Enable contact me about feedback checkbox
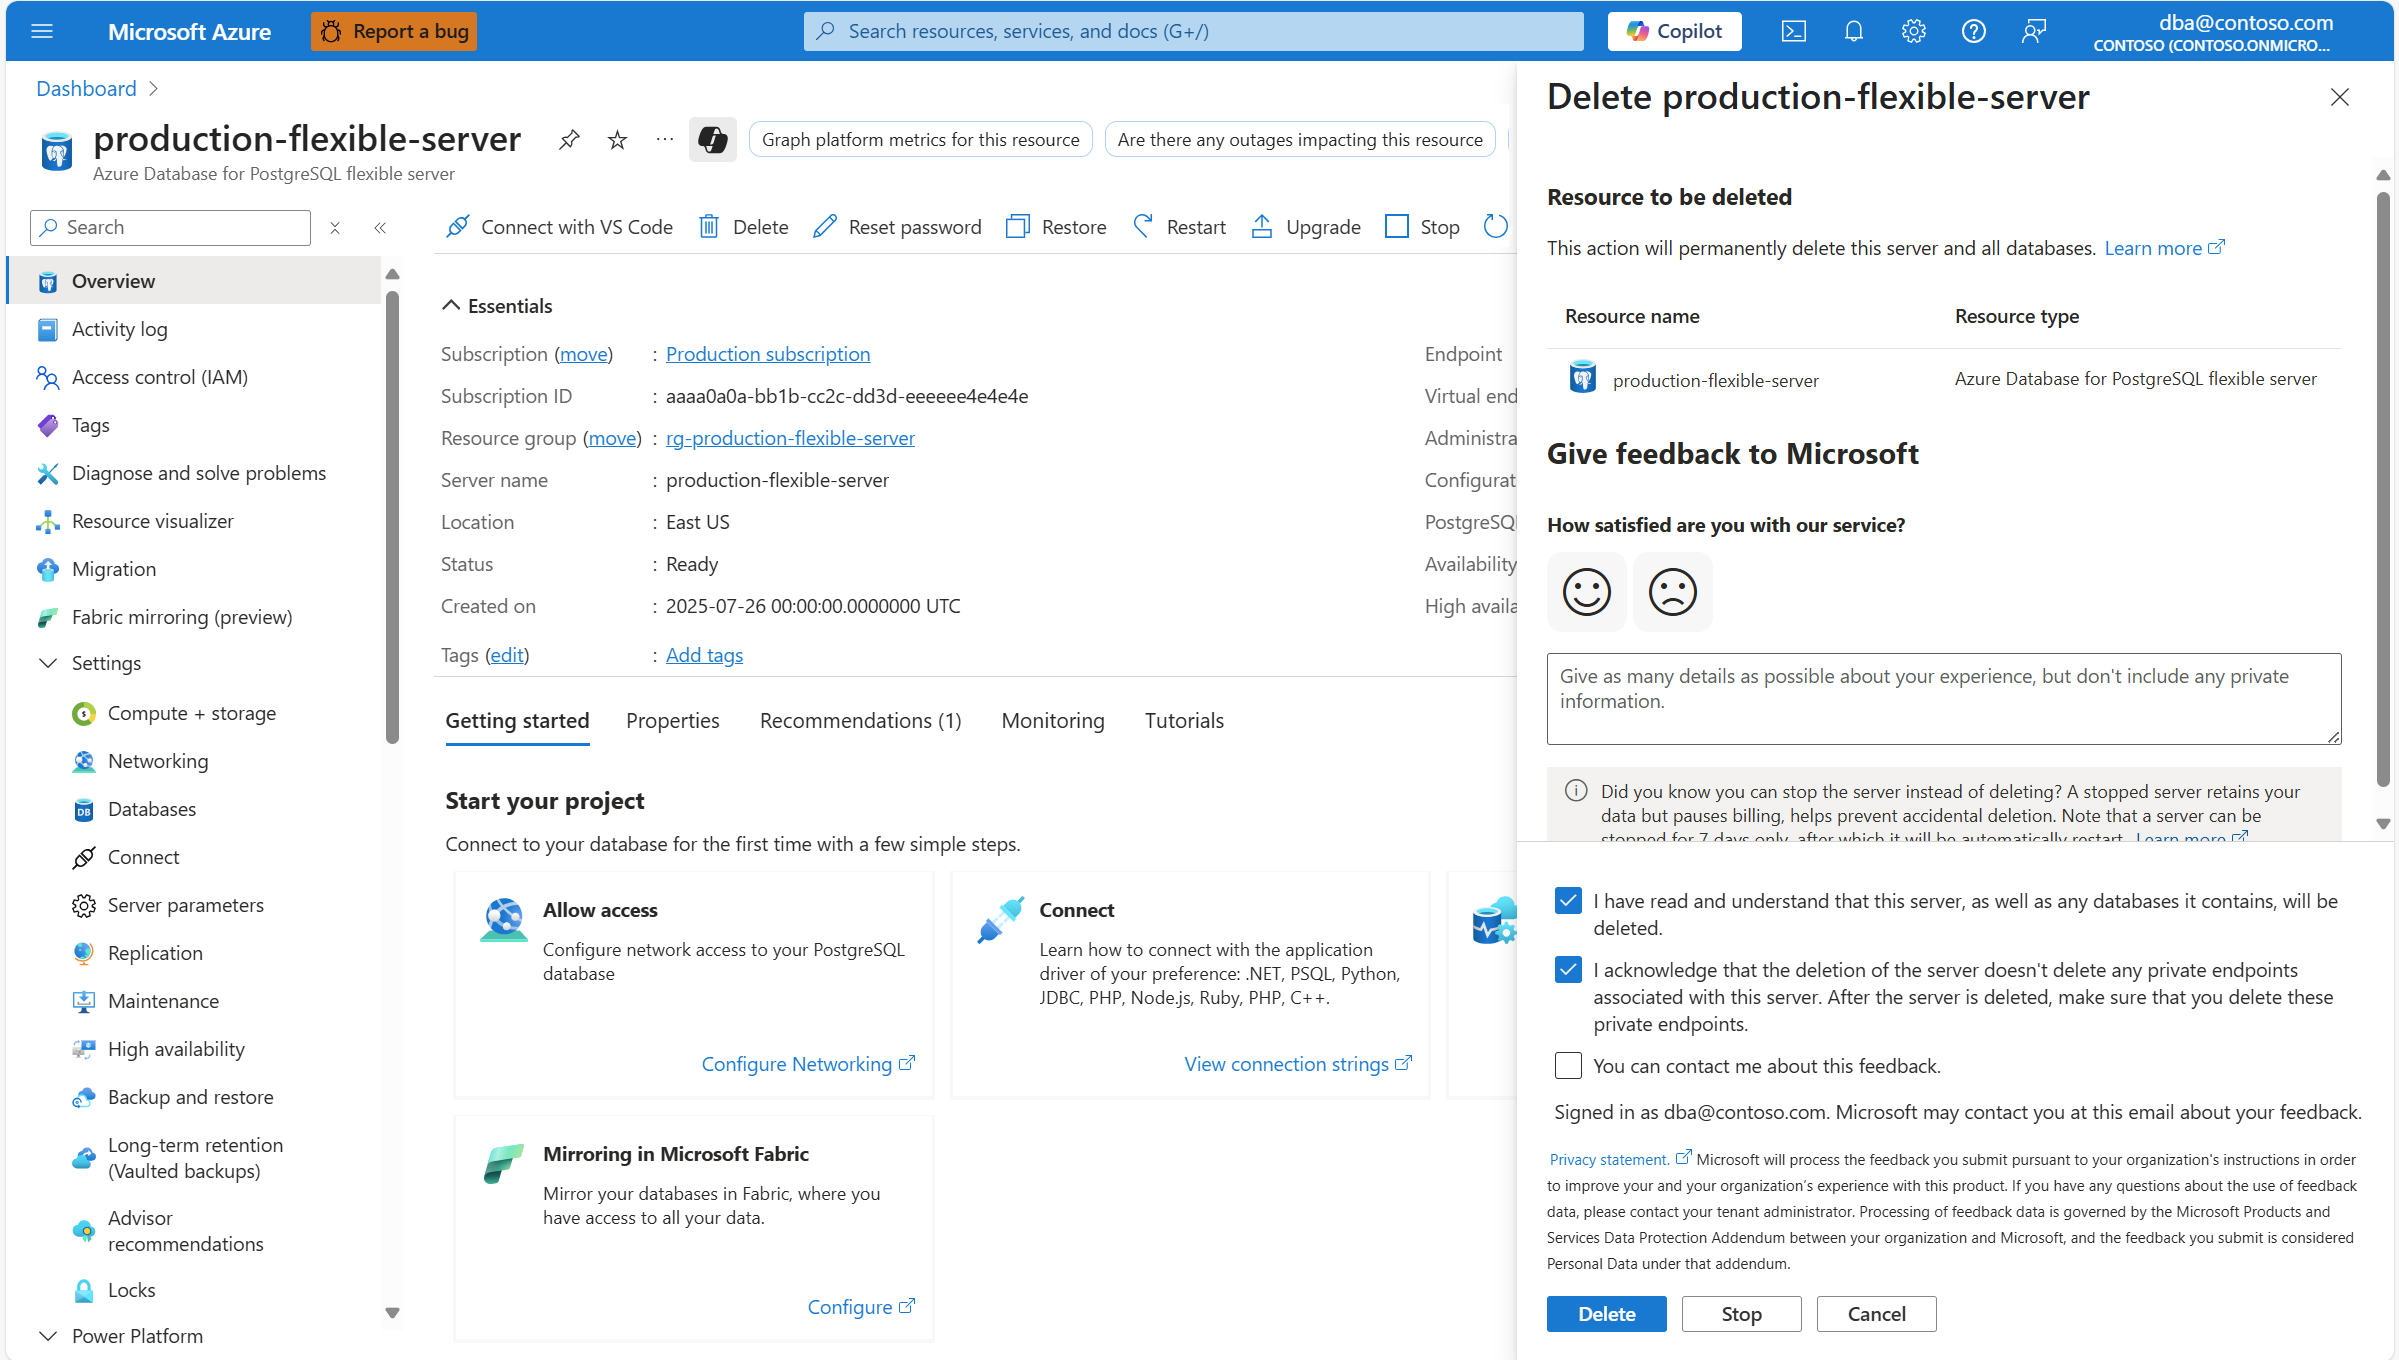This screenshot has height=1360, width=2399. pos(1568,1066)
